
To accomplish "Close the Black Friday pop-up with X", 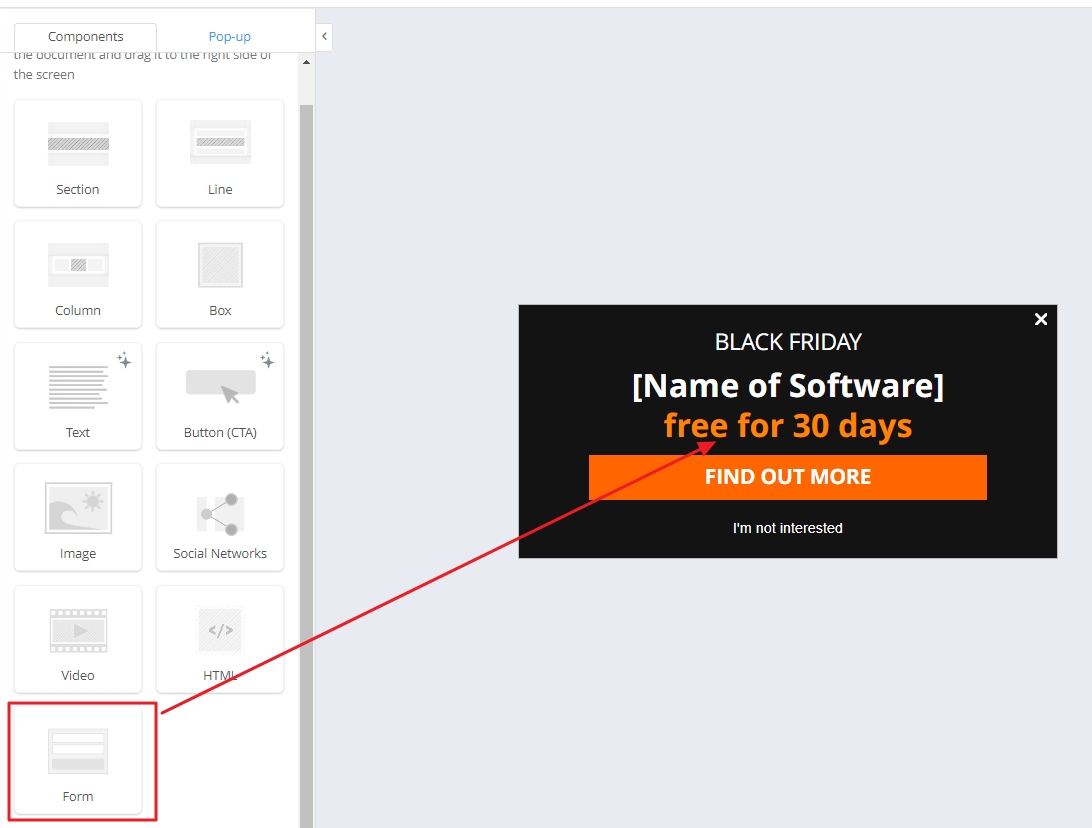I will (1040, 319).
